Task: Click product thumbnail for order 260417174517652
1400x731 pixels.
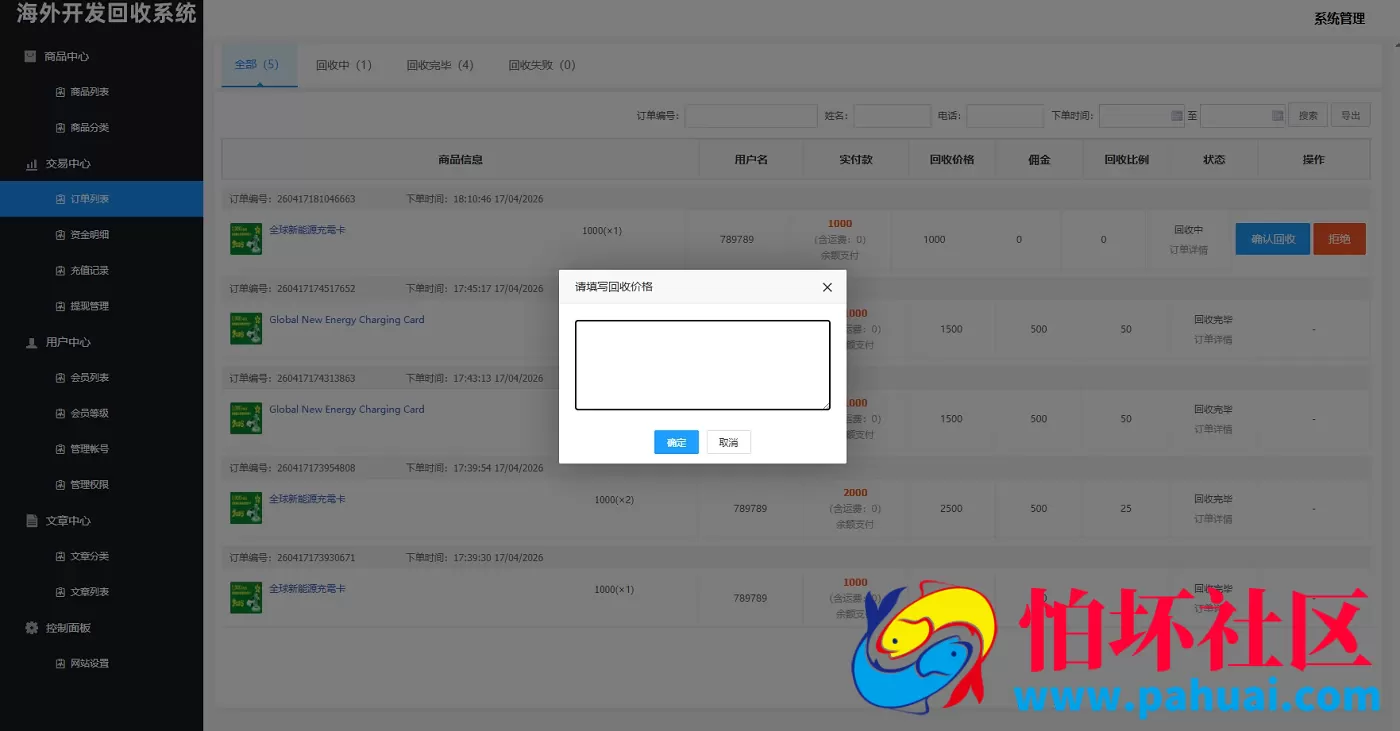Action: 246,329
